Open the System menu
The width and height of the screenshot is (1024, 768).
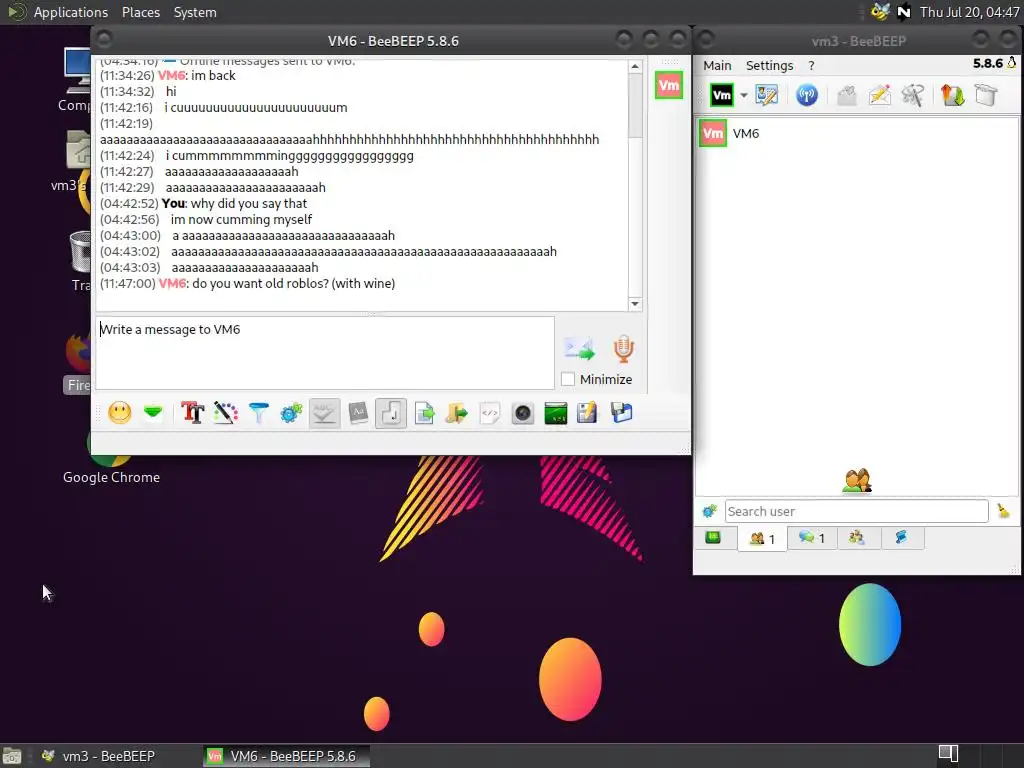195,12
